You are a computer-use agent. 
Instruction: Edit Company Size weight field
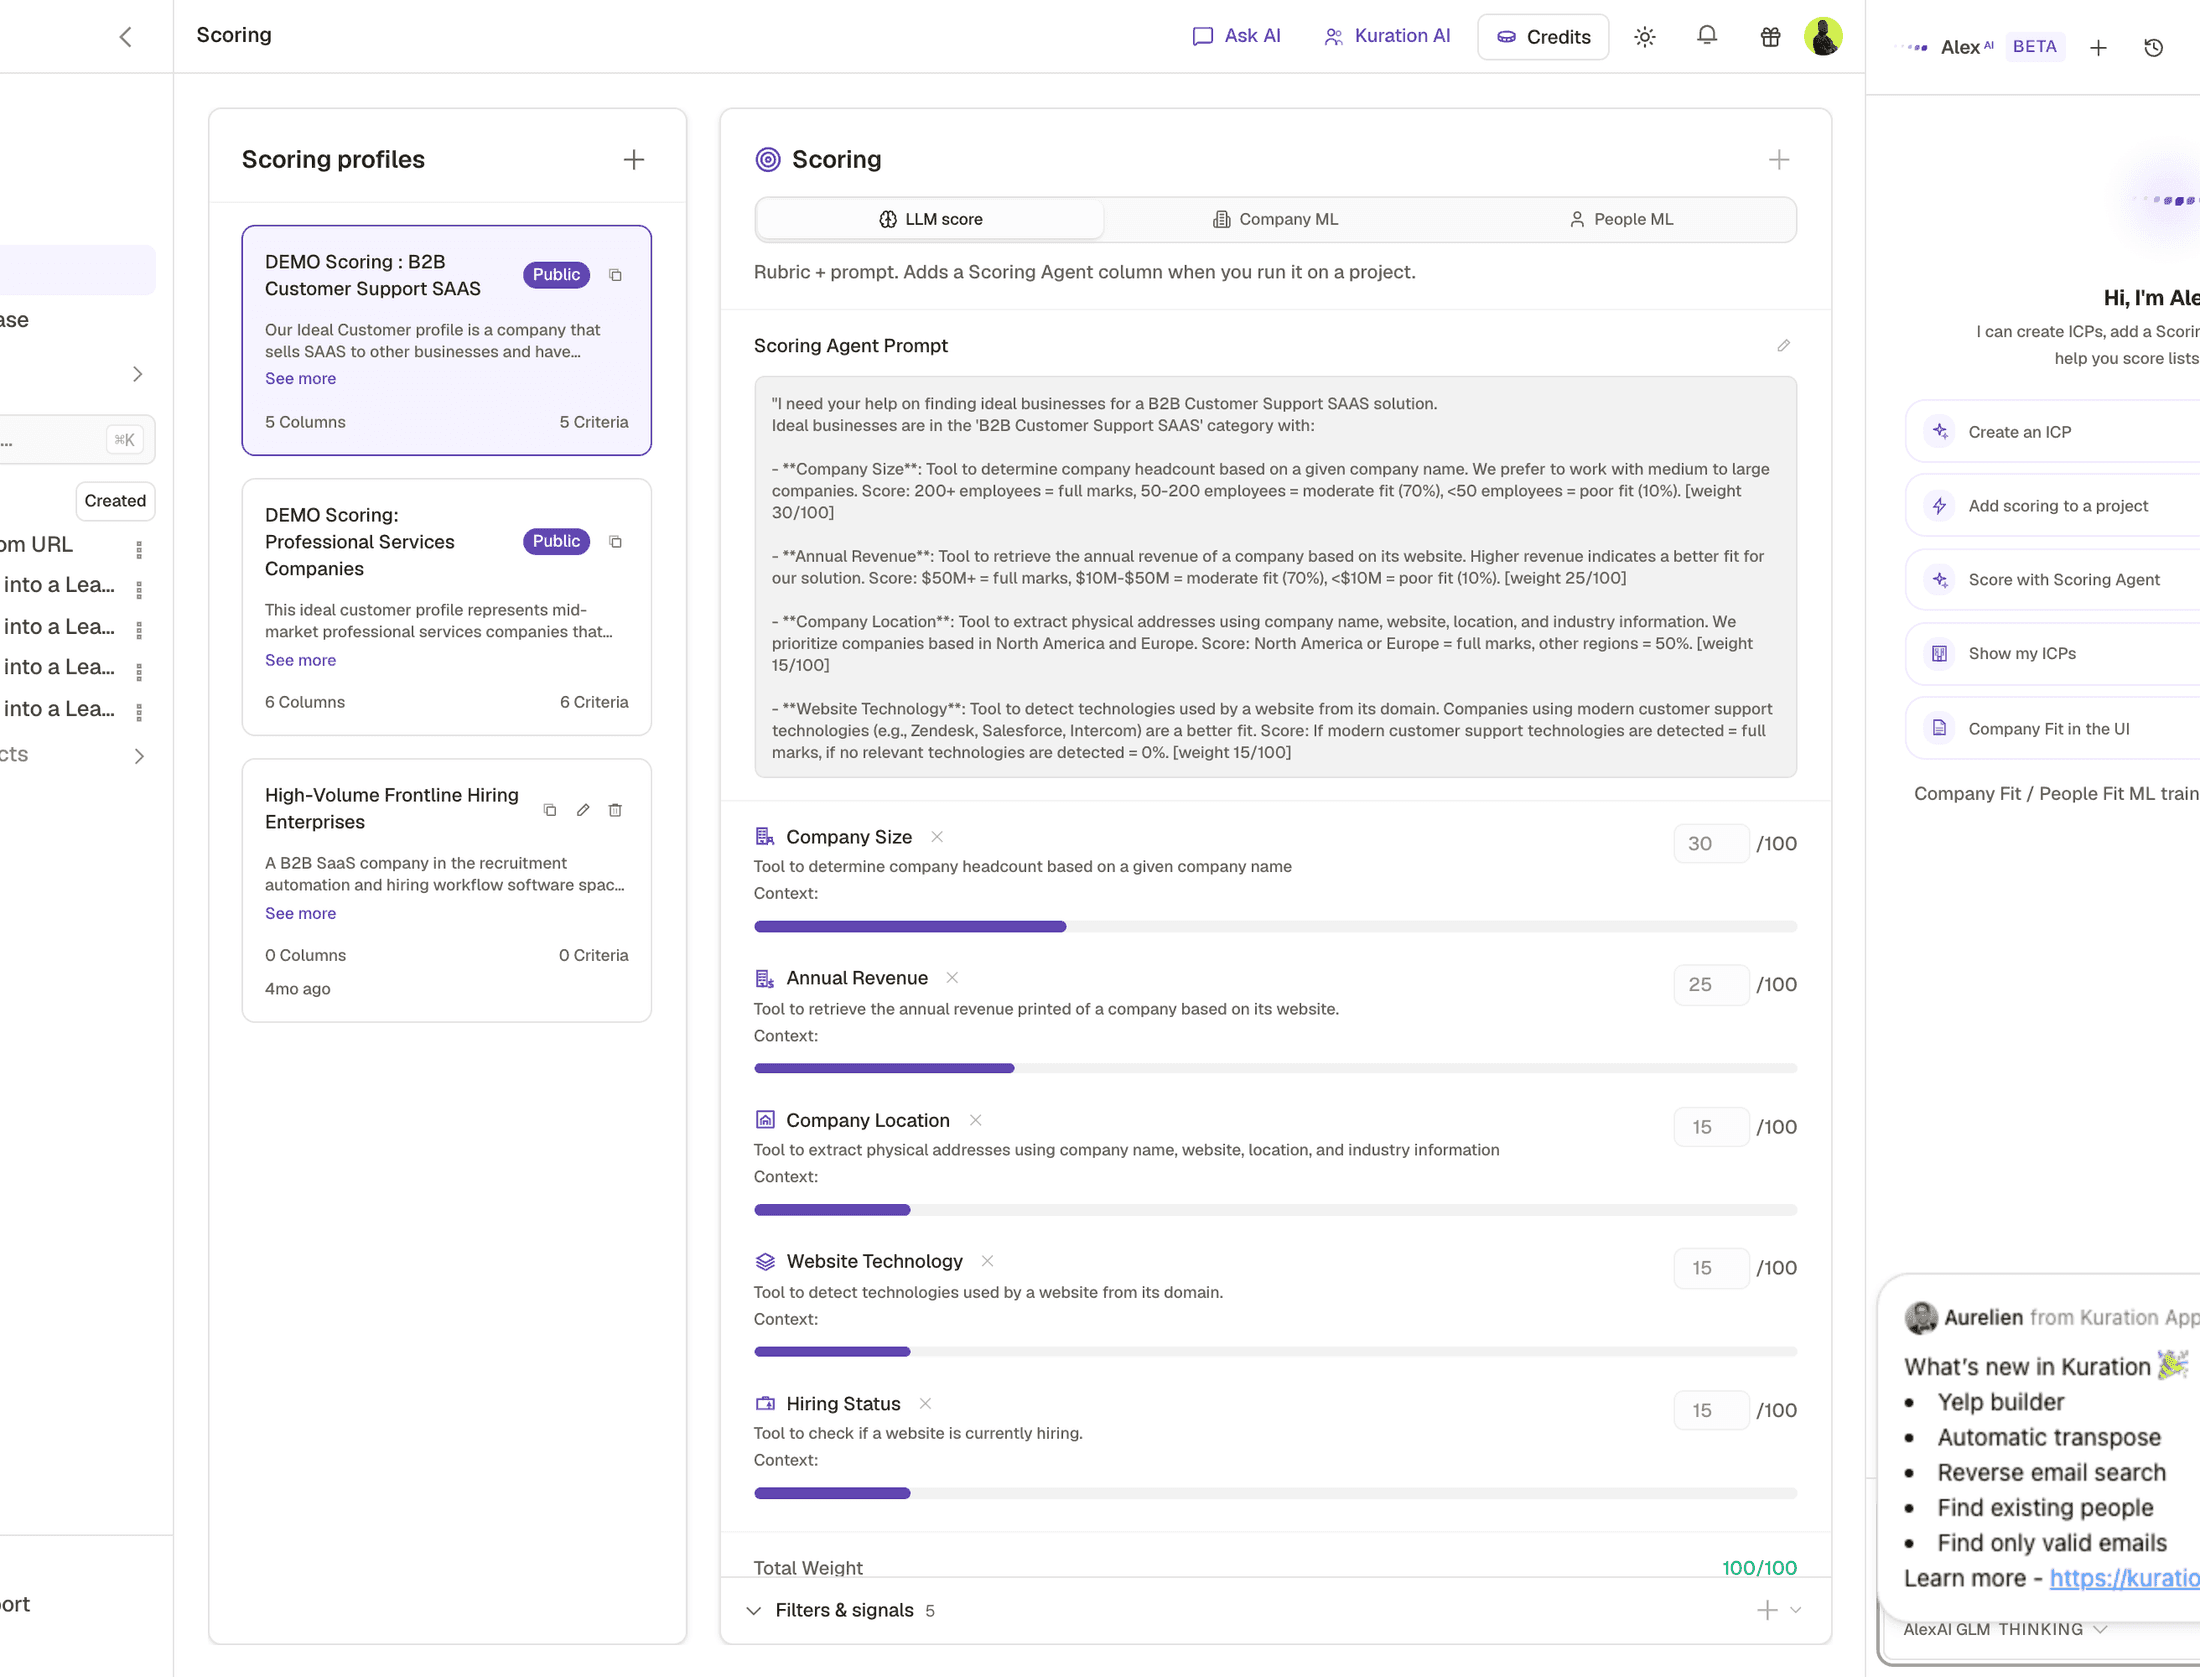point(1711,844)
